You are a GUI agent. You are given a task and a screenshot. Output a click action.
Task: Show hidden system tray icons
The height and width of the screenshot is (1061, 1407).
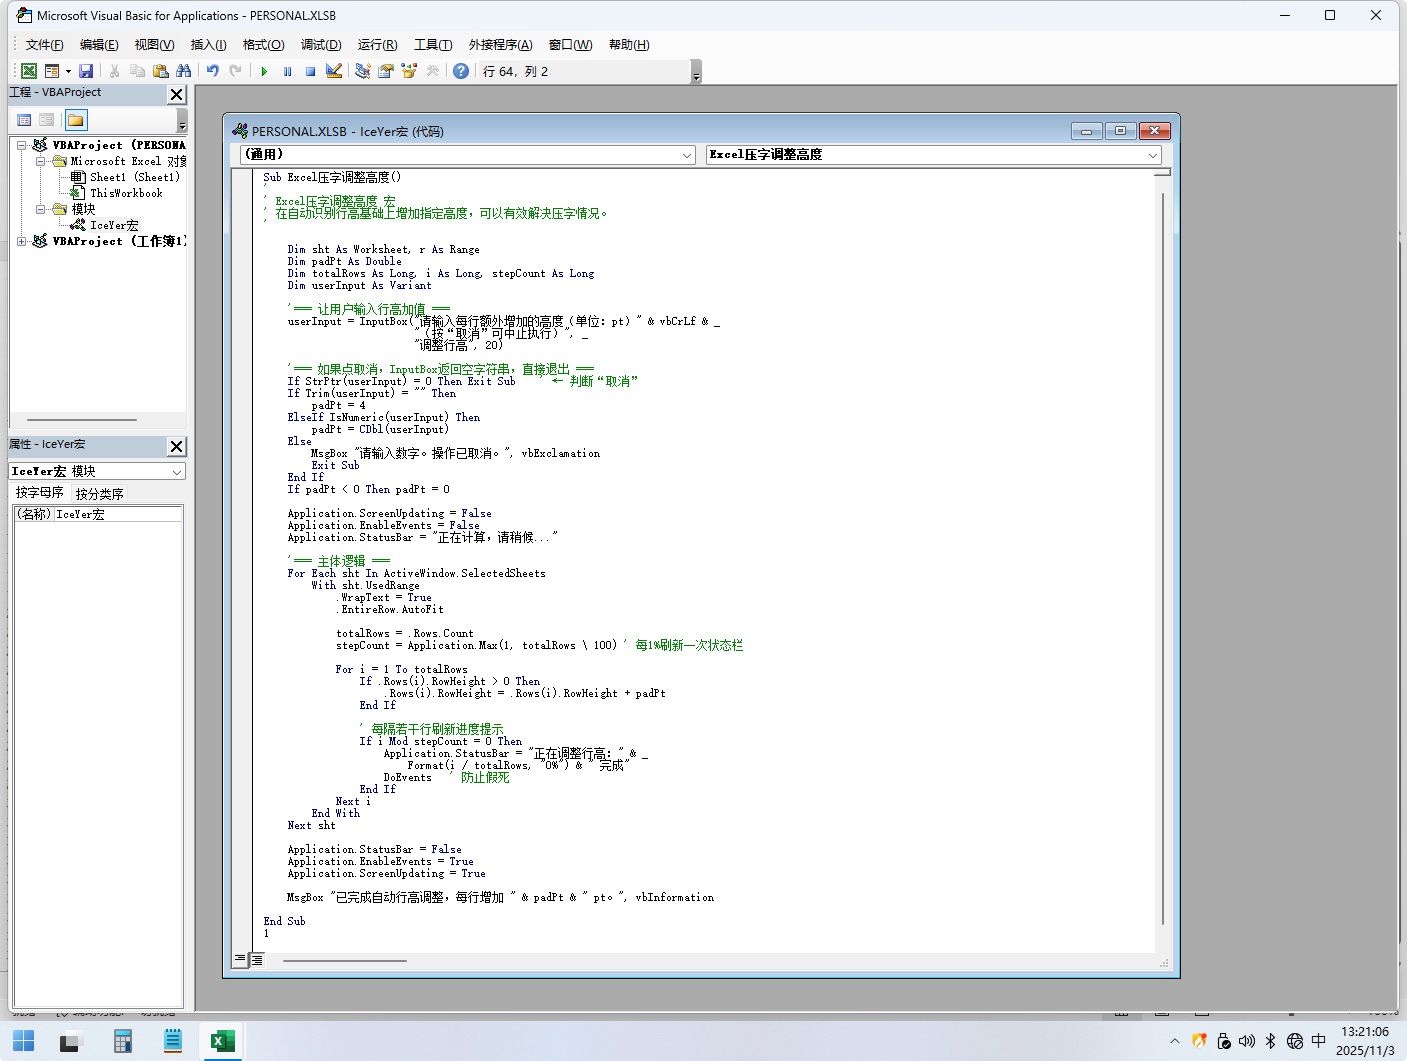click(x=1175, y=1041)
